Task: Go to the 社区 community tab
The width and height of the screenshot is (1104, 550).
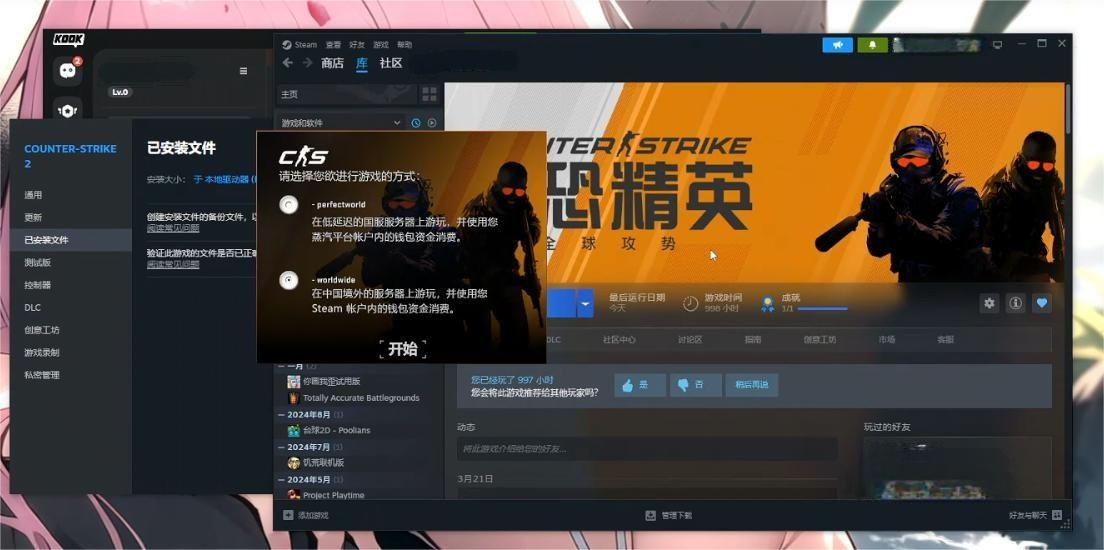Action: (x=391, y=63)
